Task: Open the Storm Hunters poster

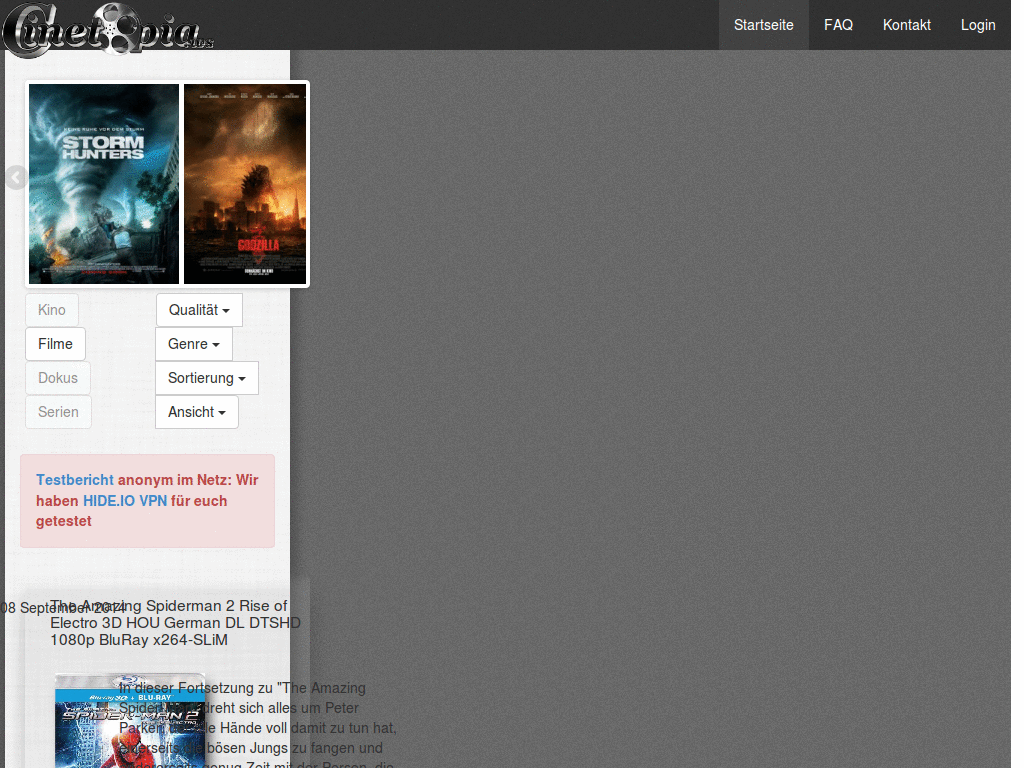Action: (104, 184)
